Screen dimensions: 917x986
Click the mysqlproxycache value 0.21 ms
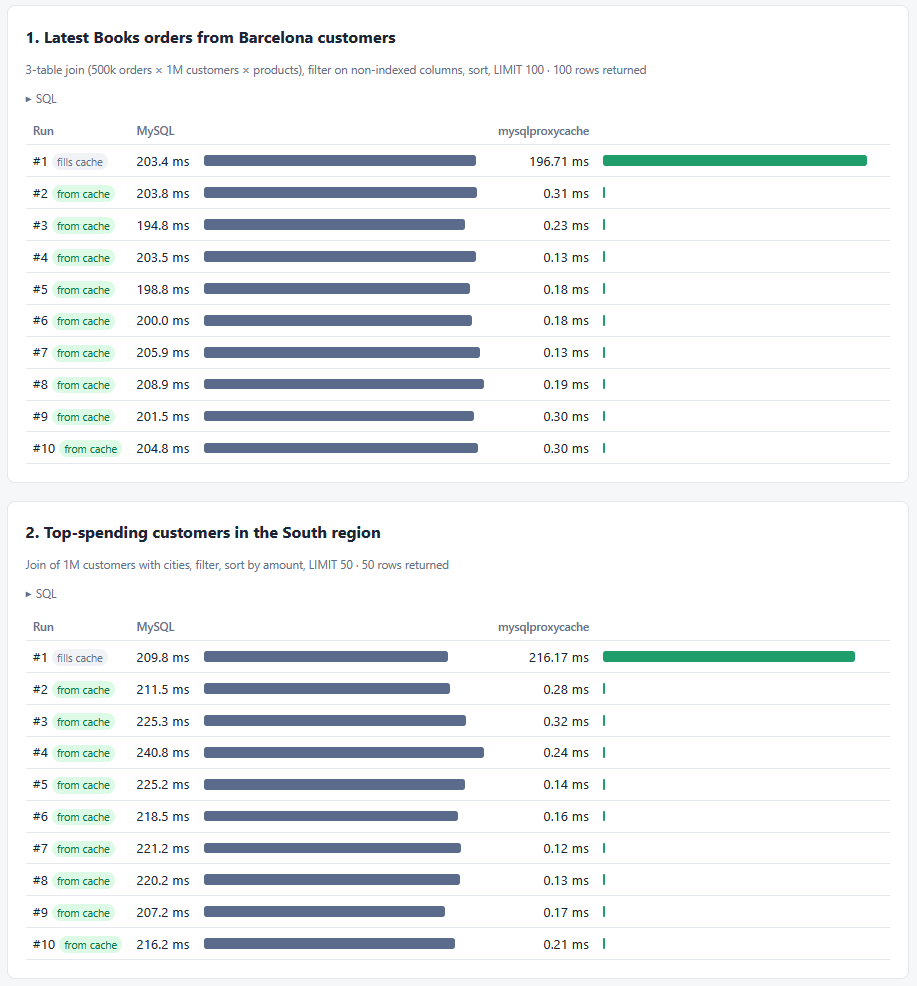point(566,944)
